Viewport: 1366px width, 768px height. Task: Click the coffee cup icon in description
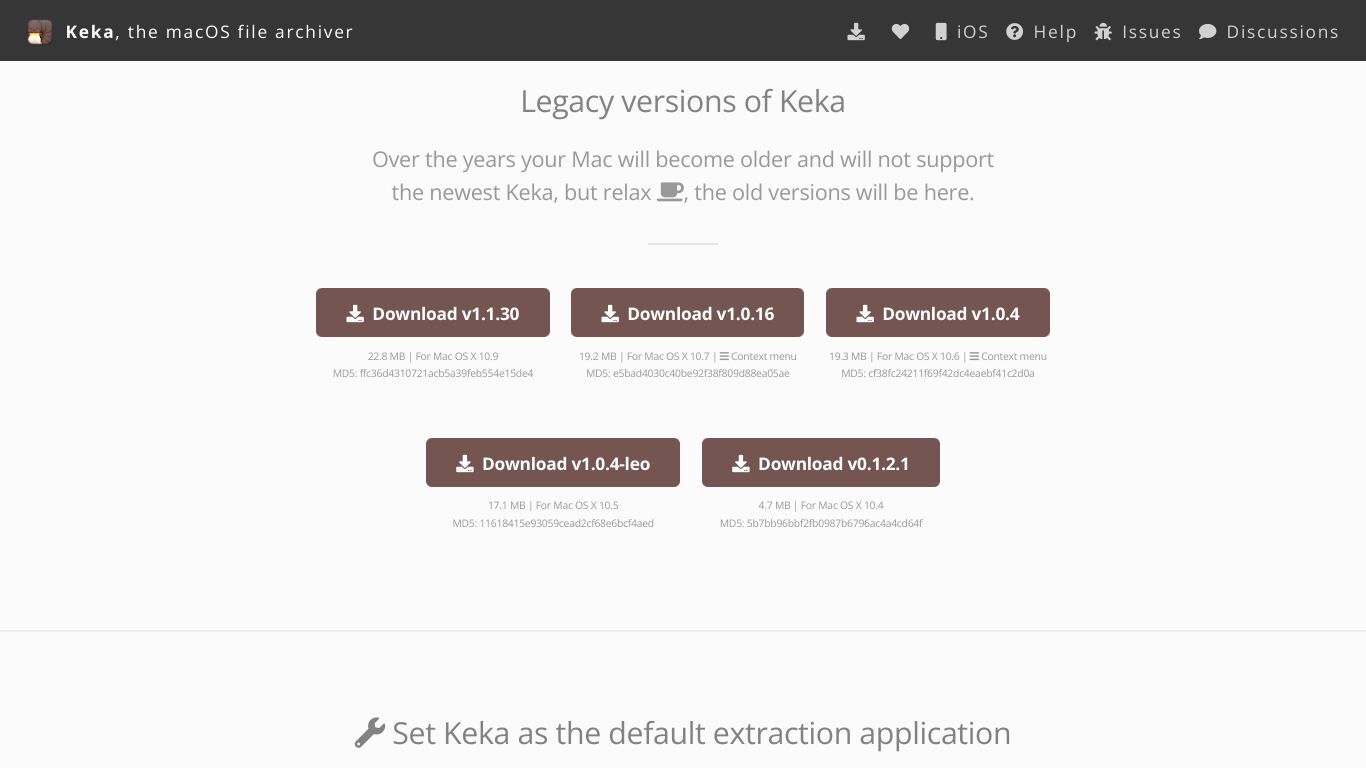pos(670,192)
